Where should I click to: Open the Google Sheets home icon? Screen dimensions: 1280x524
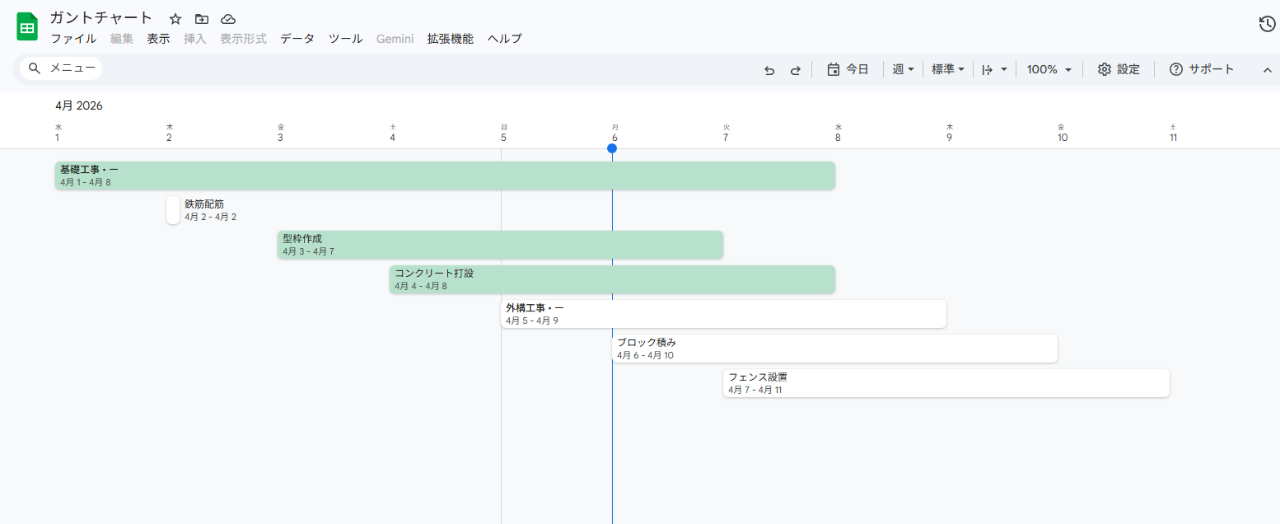click(27, 27)
